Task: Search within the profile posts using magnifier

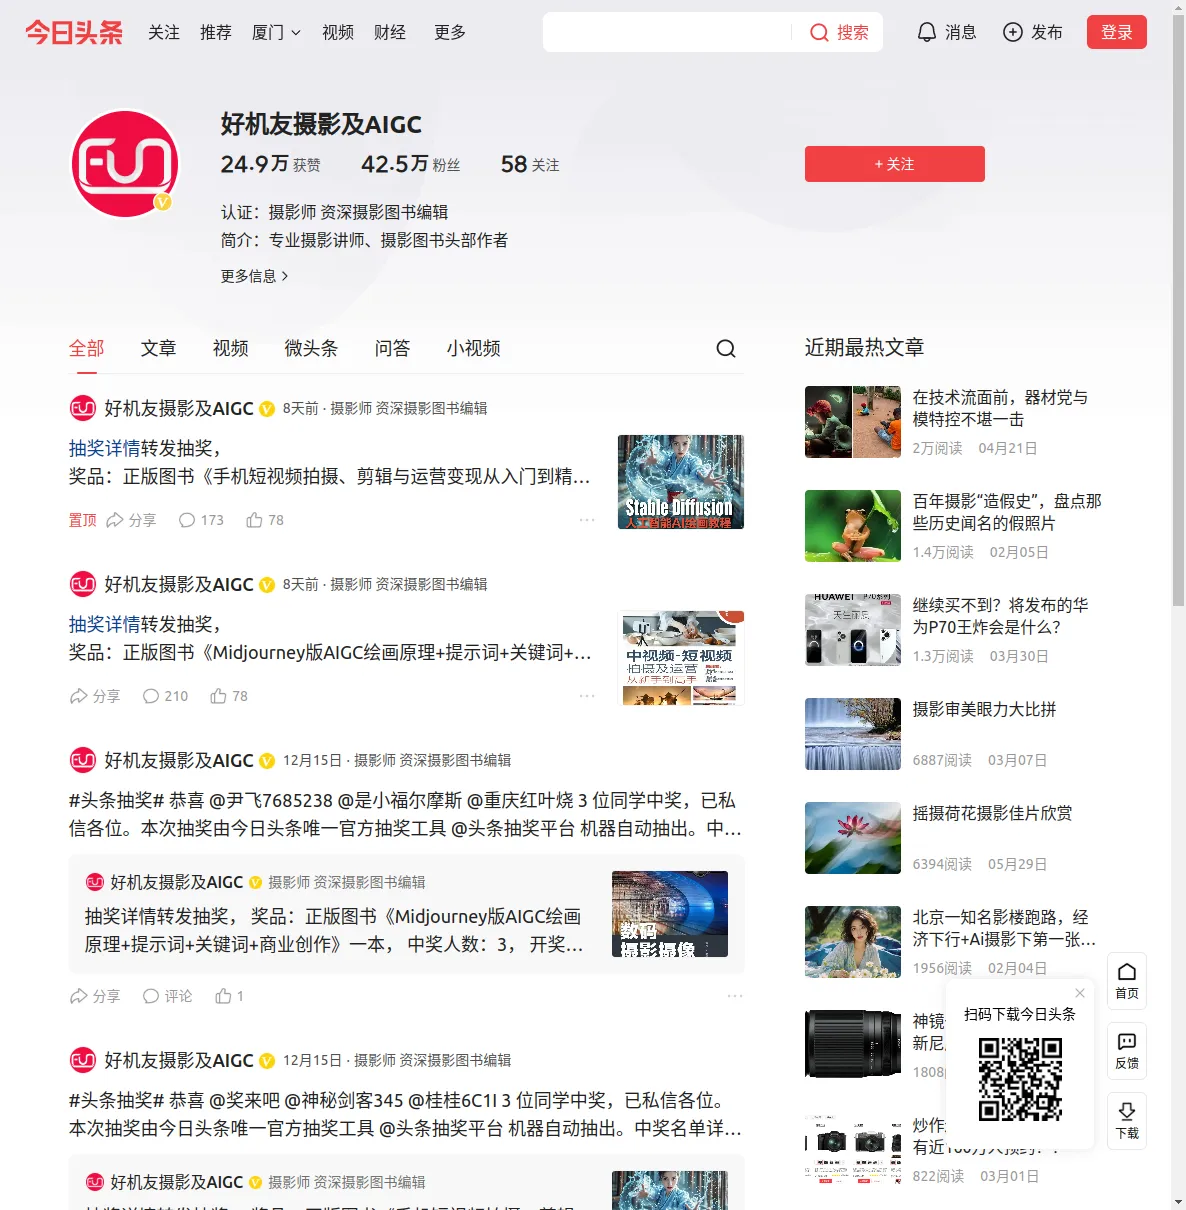Action: click(x=726, y=348)
